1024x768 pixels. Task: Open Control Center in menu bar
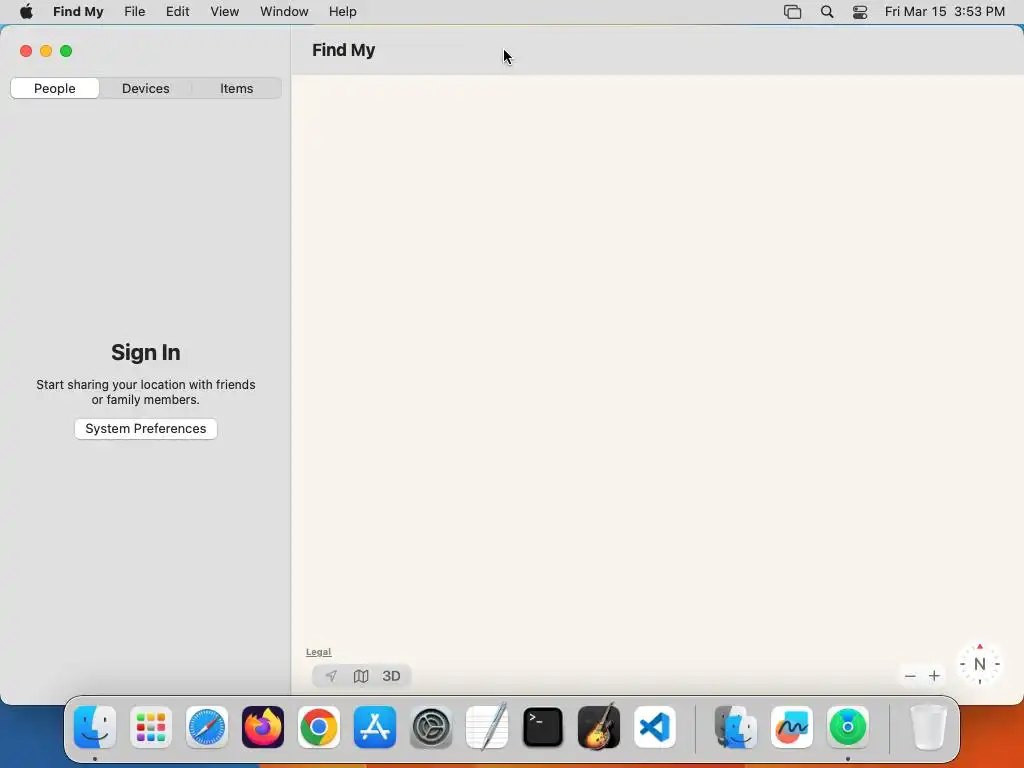(860, 12)
